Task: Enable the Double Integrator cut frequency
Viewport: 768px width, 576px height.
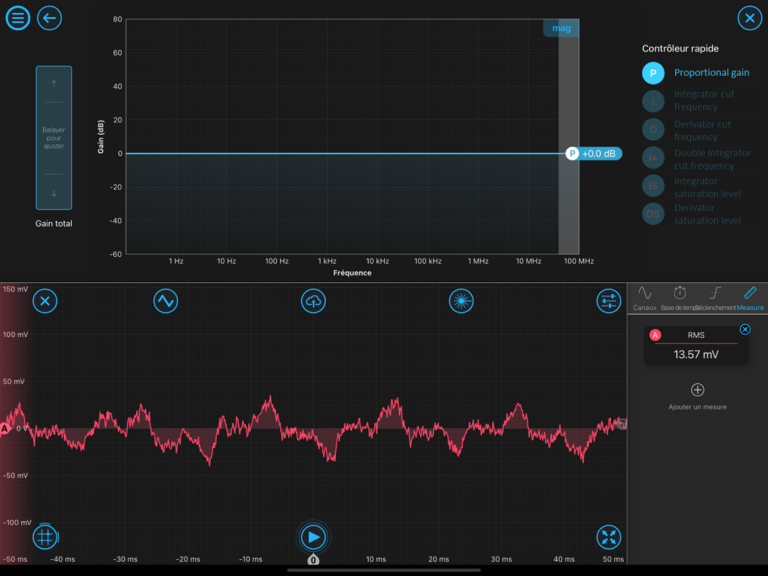Action: [653, 159]
